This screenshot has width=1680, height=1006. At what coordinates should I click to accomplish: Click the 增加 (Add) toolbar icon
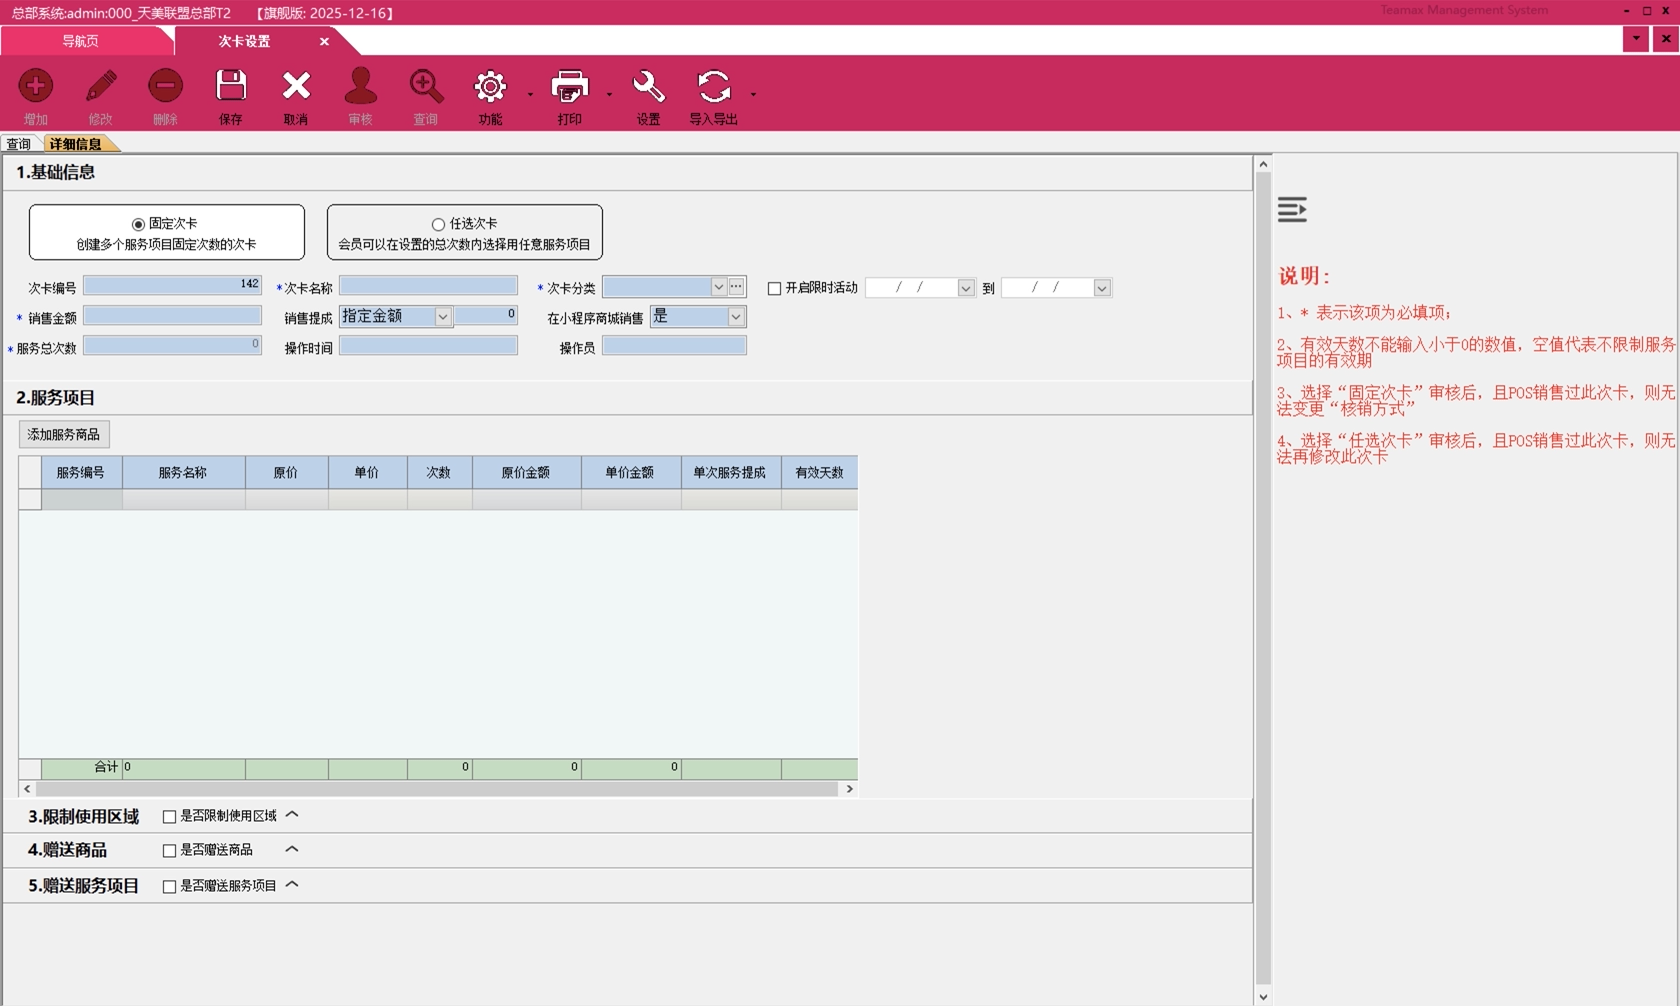[x=36, y=87]
